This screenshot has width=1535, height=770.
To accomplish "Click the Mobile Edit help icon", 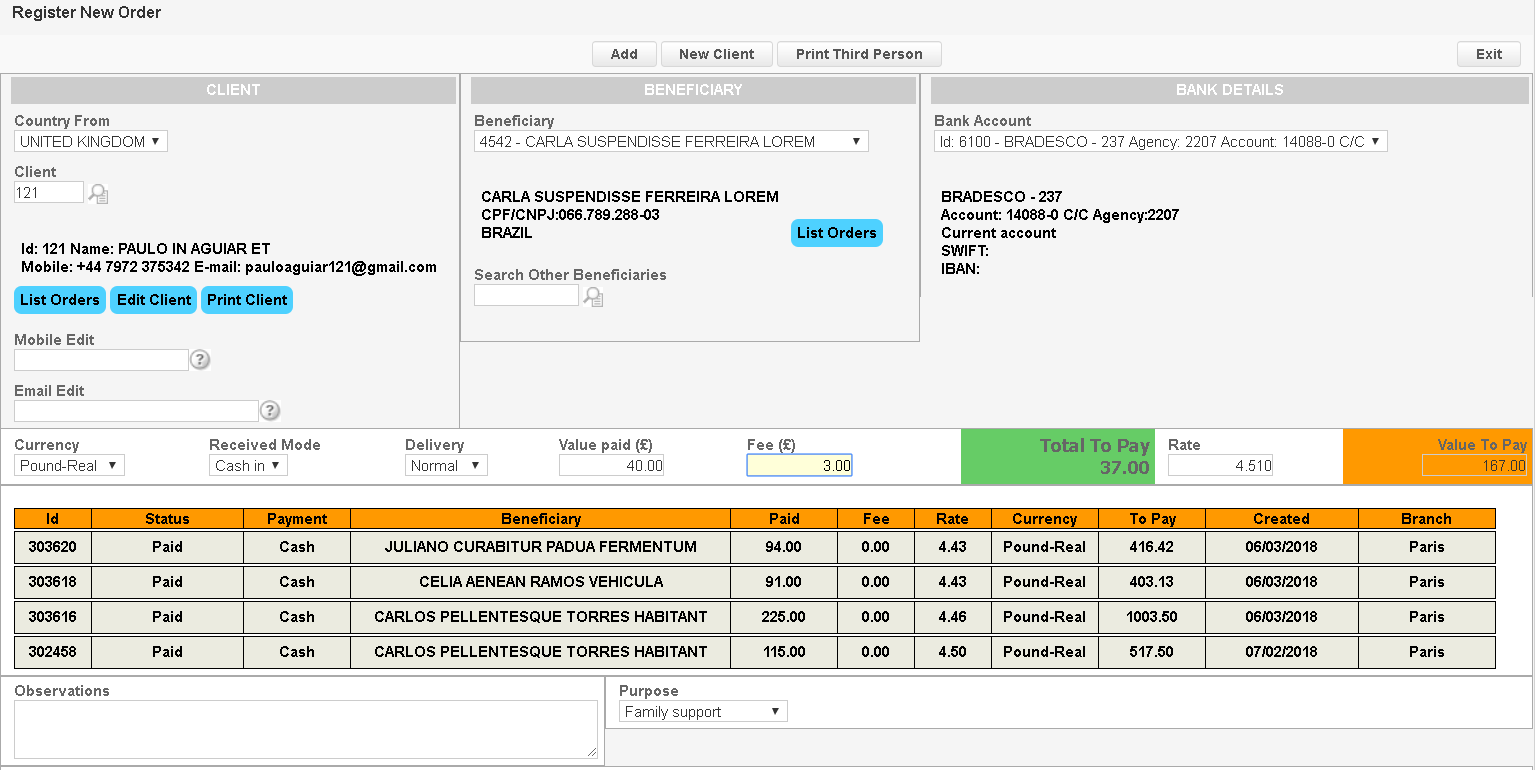I will click(x=200, y=360).
